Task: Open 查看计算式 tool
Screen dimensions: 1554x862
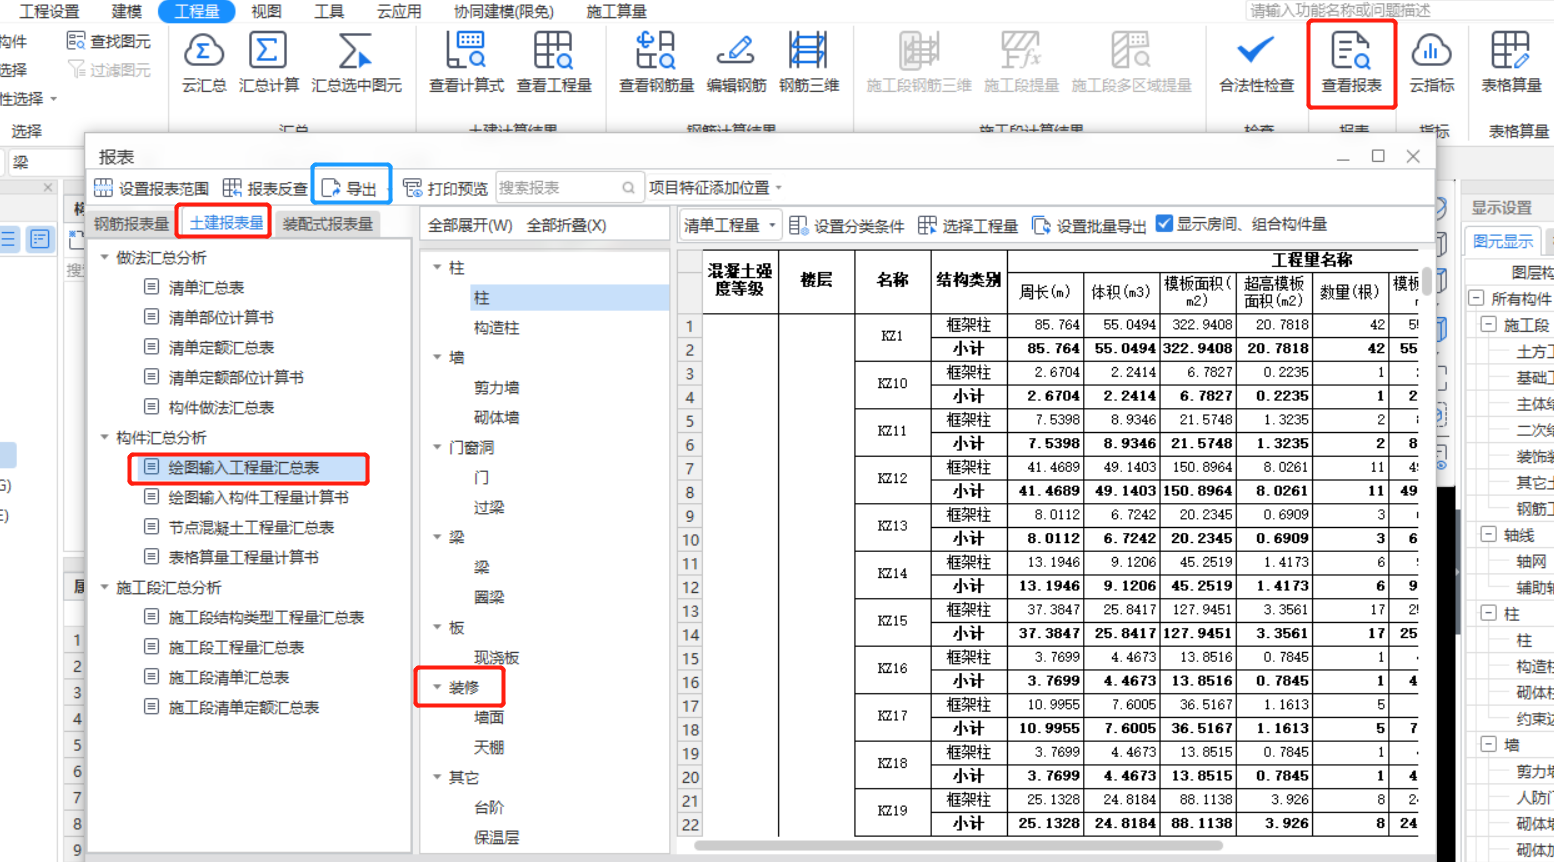Action: pyautogui.click(x=466, y=63)
